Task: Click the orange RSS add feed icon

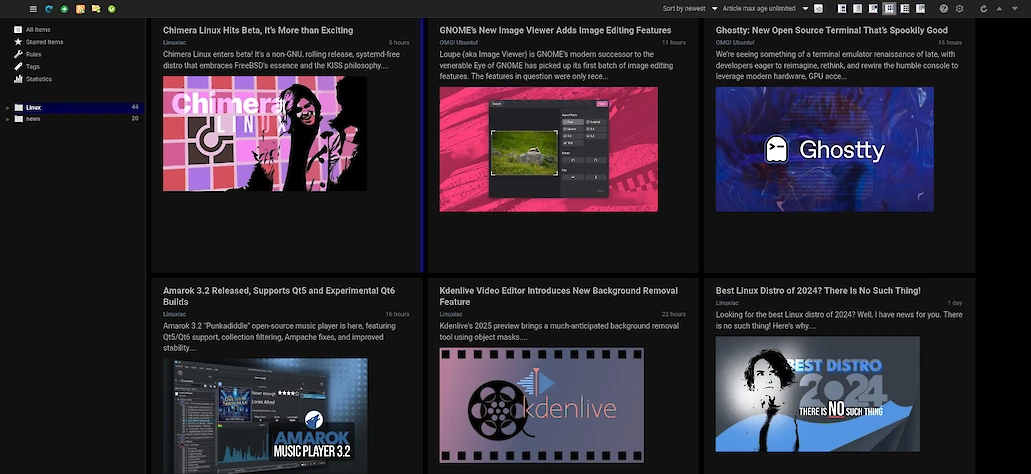Action: (80, 9)
